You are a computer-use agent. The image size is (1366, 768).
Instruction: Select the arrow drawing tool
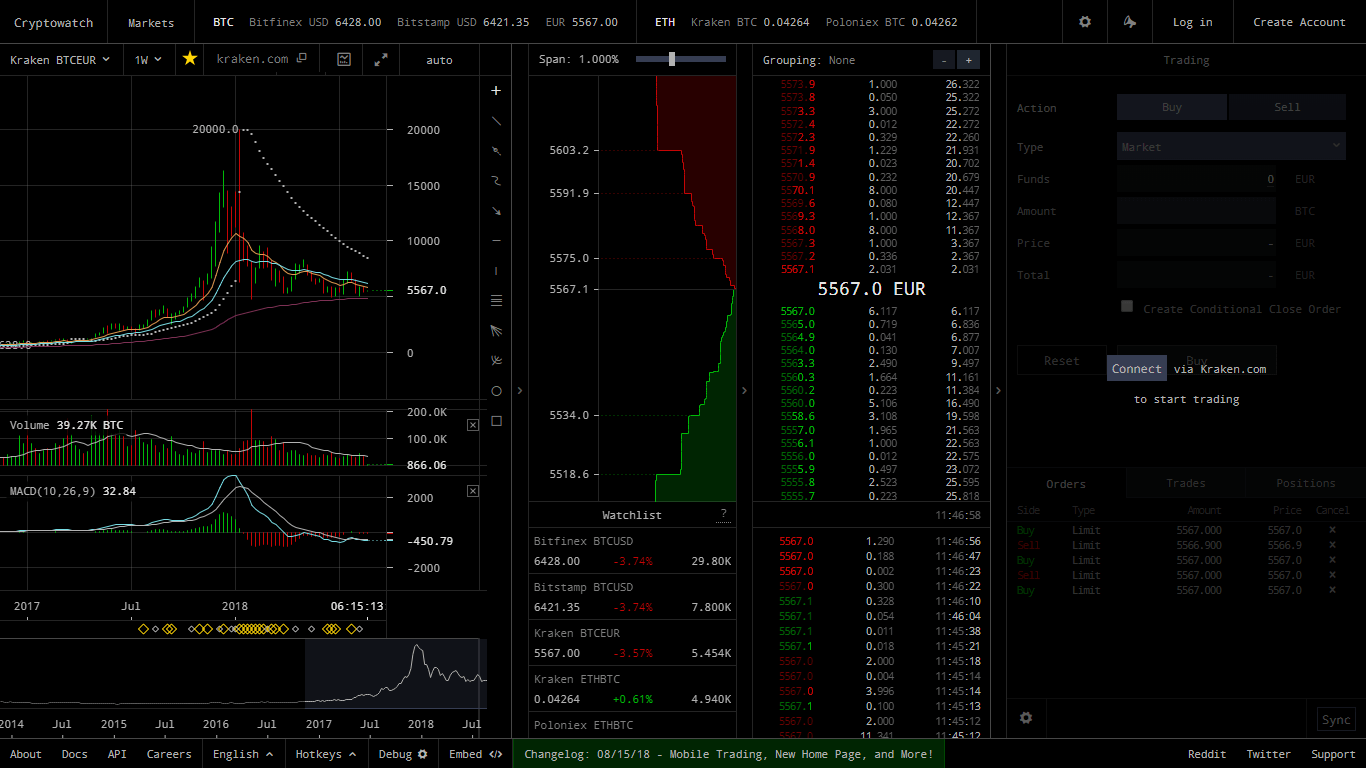coord(496,211)
